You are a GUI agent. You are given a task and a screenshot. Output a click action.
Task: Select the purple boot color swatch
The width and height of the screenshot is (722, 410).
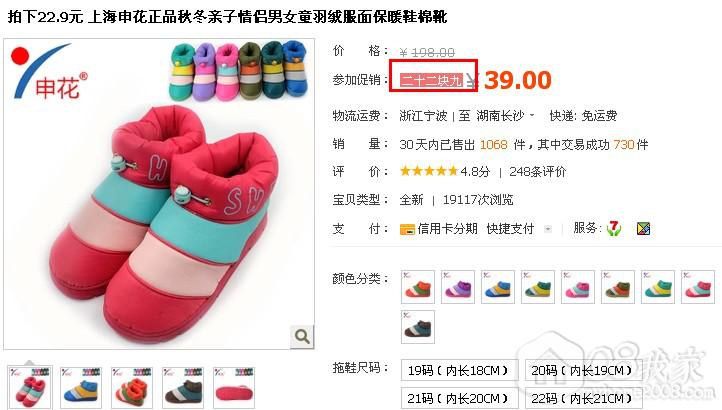tap(458, 287)
